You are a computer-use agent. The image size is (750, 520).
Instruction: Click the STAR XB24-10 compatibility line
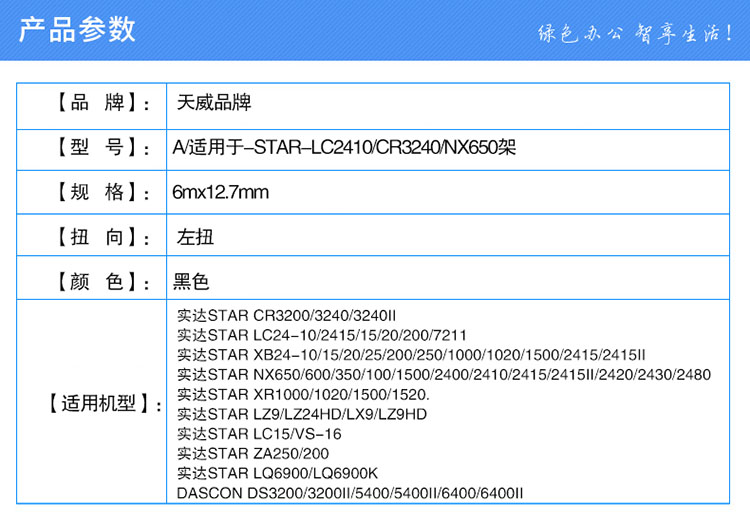(411, 355)
